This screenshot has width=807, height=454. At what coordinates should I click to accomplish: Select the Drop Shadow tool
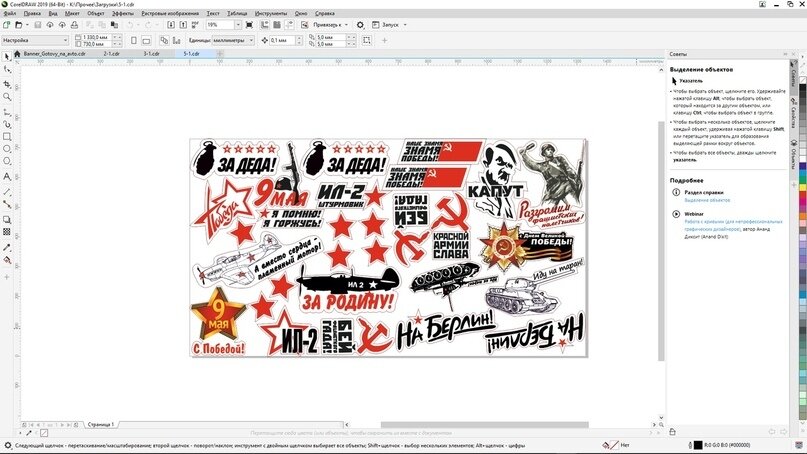[x=7, y=220]
